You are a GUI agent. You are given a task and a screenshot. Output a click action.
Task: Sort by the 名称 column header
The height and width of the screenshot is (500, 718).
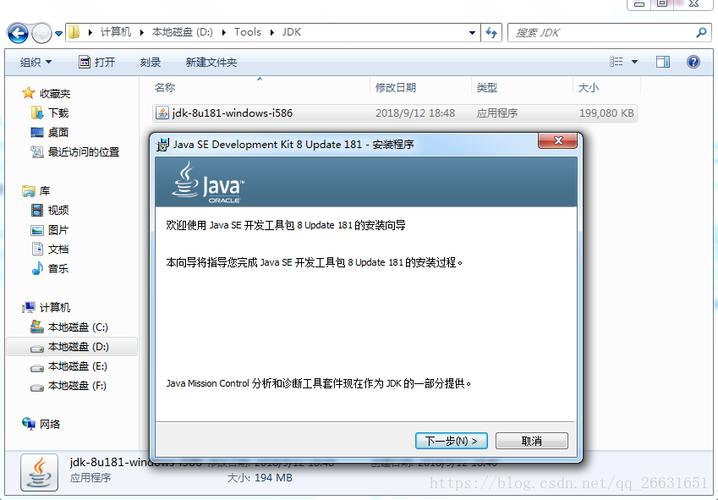[259, 87]
